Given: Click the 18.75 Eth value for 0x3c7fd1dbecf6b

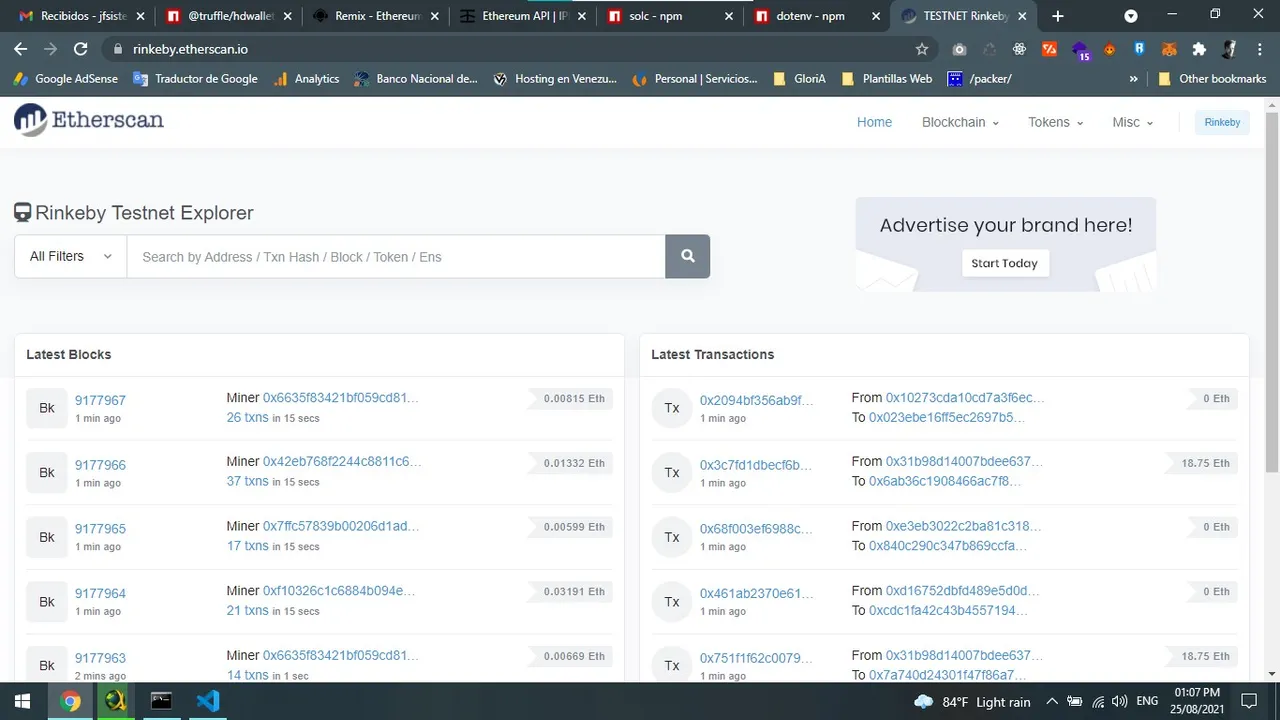Looking at the screenshot, I should coord(1202,463).
